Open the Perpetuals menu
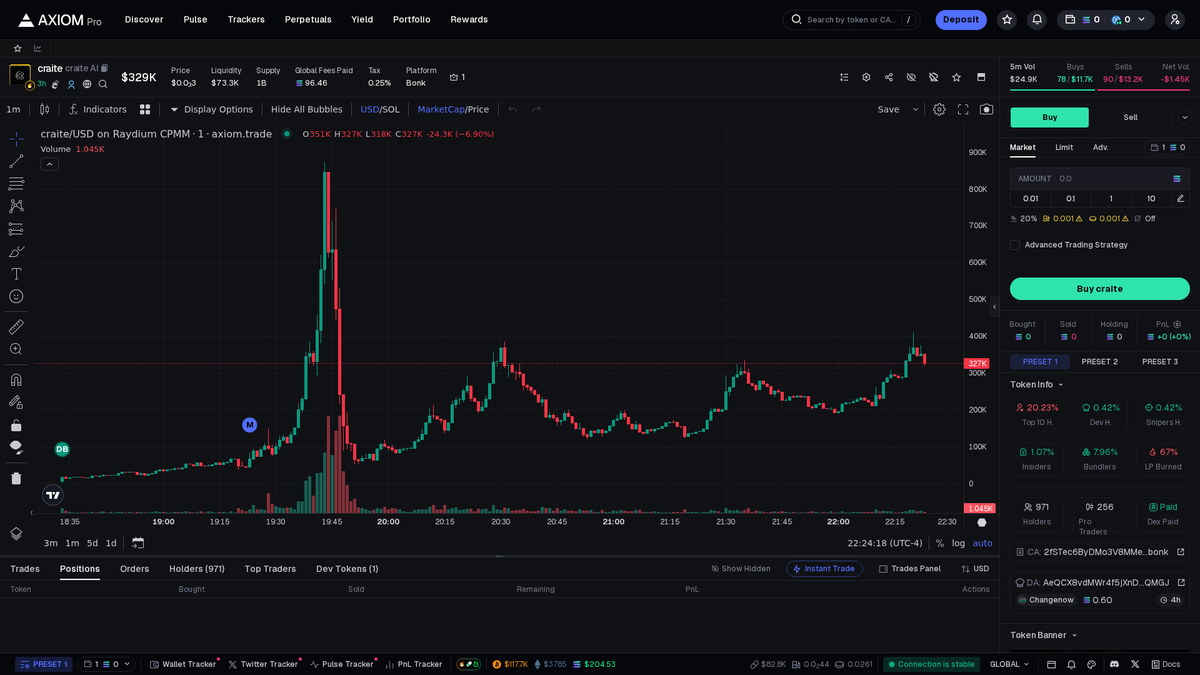Image resolution: width=1200 pixels, height=675 pixels. point(308,19)
